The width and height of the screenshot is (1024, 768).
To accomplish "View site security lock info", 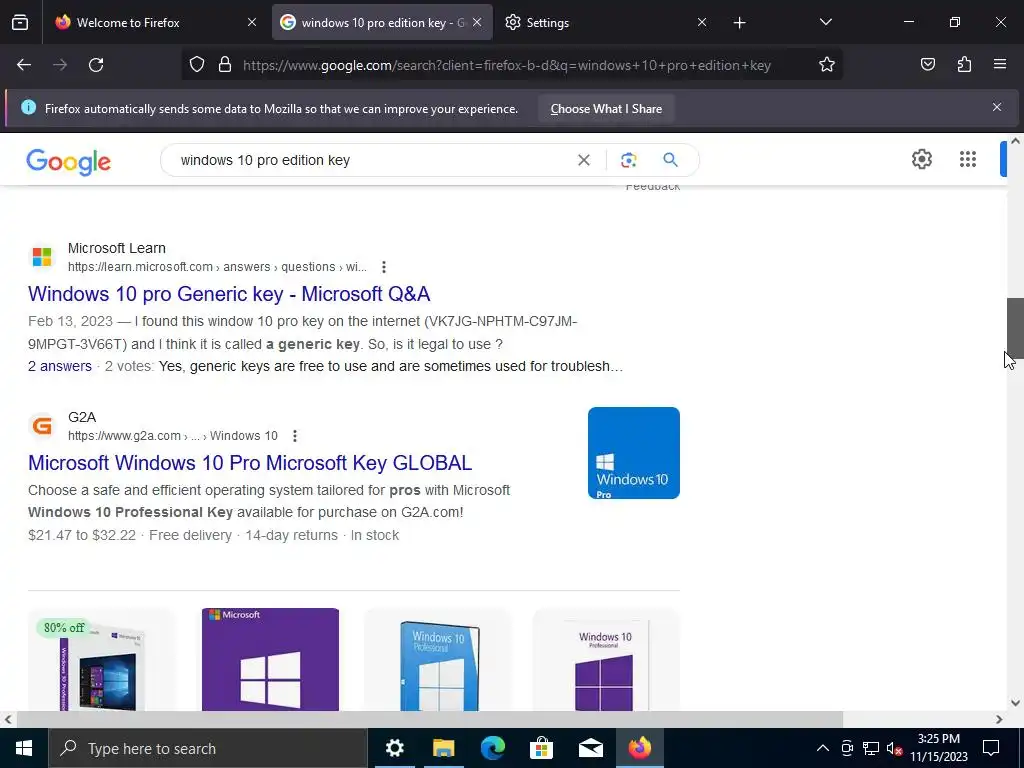I will 225,65.
